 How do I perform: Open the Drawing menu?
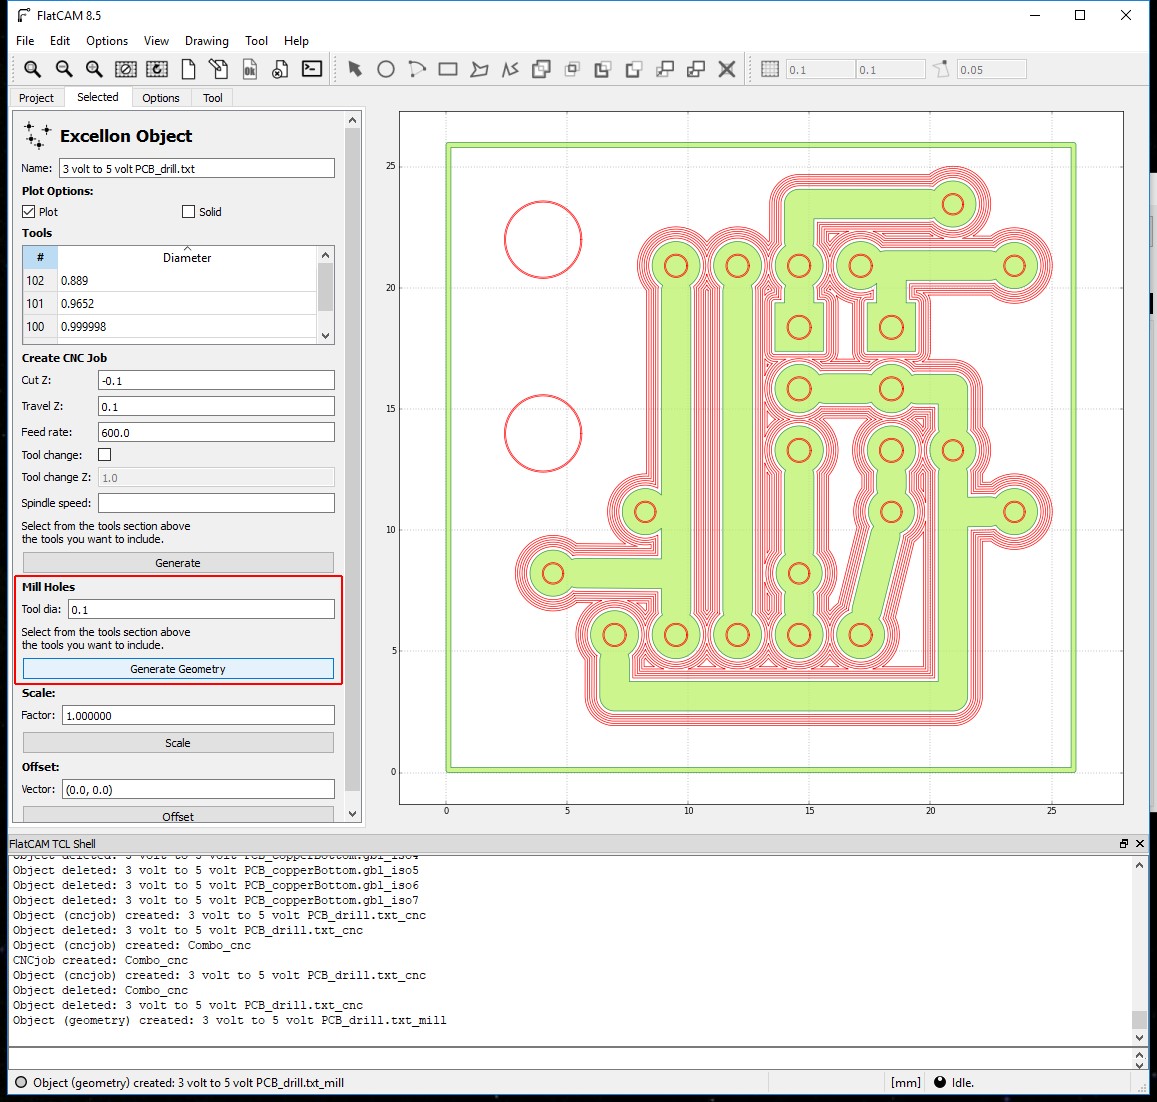coord(207,41)
